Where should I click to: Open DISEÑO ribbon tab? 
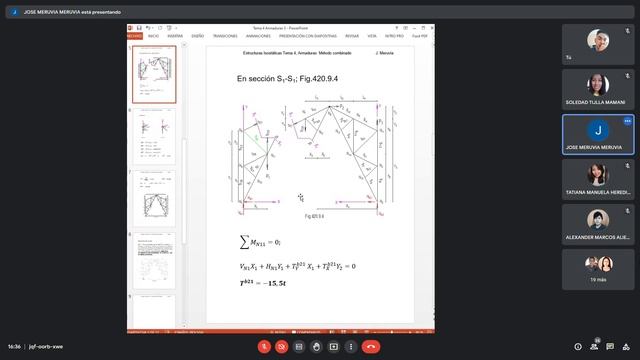(x=198, y=36)
